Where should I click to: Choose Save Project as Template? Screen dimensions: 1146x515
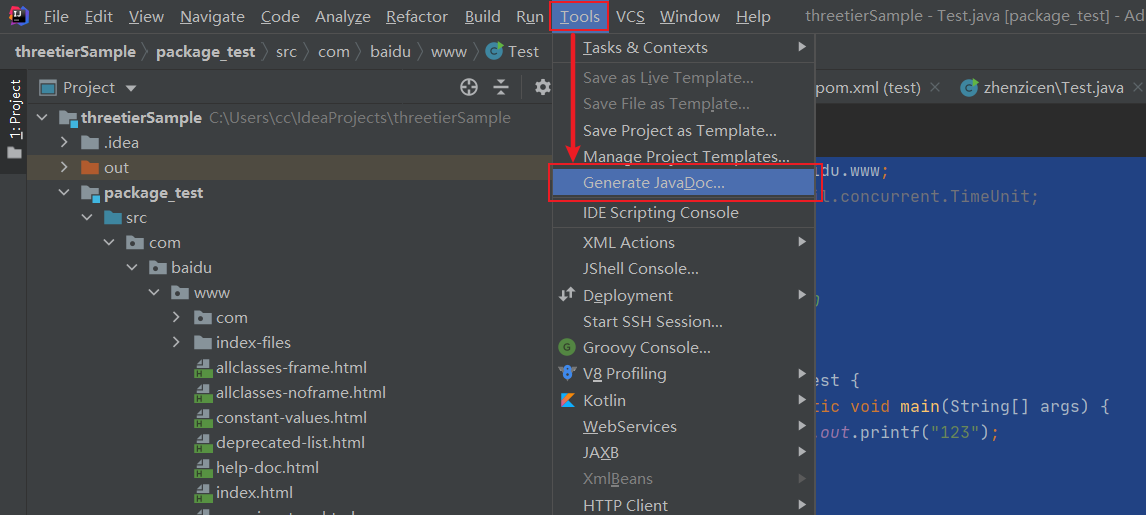[679, 130]
